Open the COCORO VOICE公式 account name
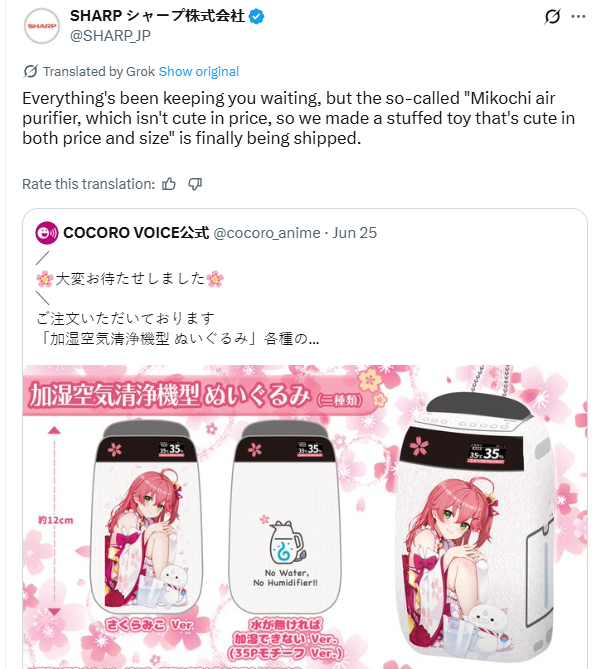 click(136, 233)
